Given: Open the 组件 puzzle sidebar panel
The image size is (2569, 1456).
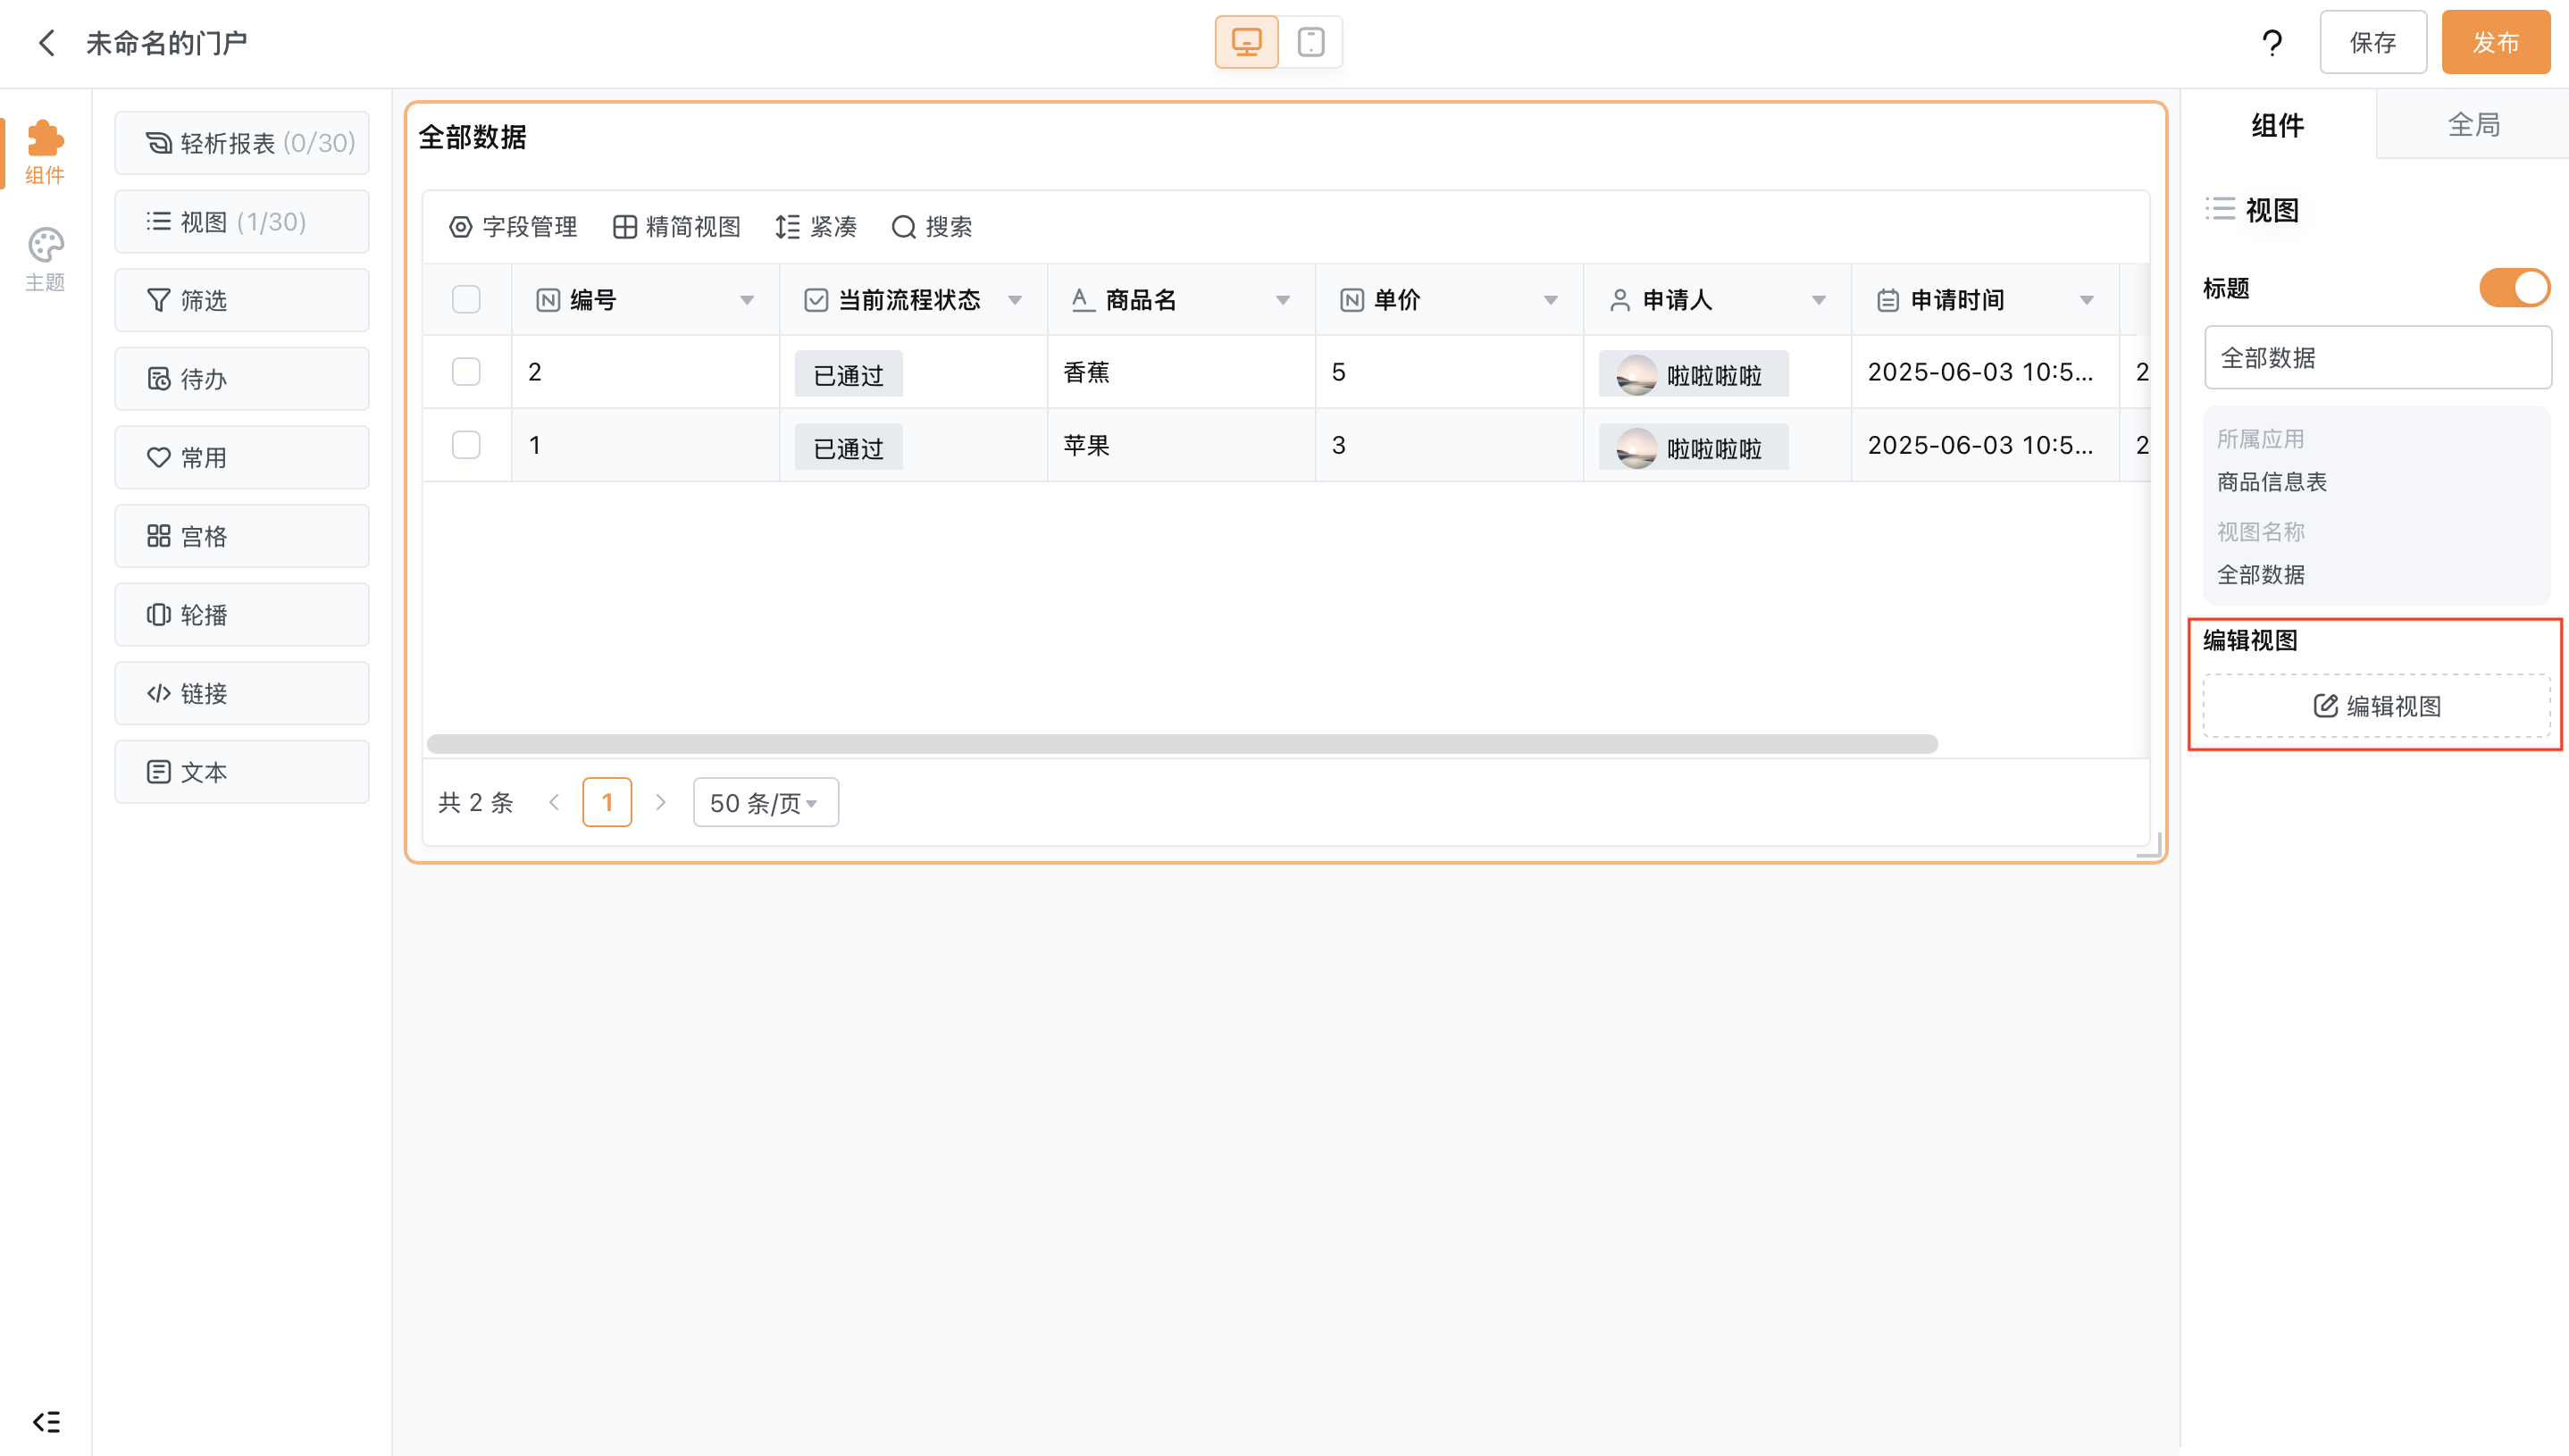Looking at the screenshot, I should (x=45, y=153).
